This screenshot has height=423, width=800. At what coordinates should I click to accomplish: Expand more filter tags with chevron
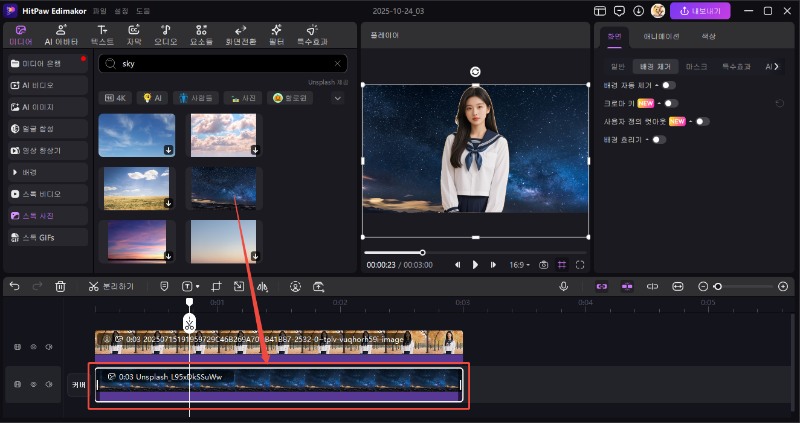[x=337, y=98]
